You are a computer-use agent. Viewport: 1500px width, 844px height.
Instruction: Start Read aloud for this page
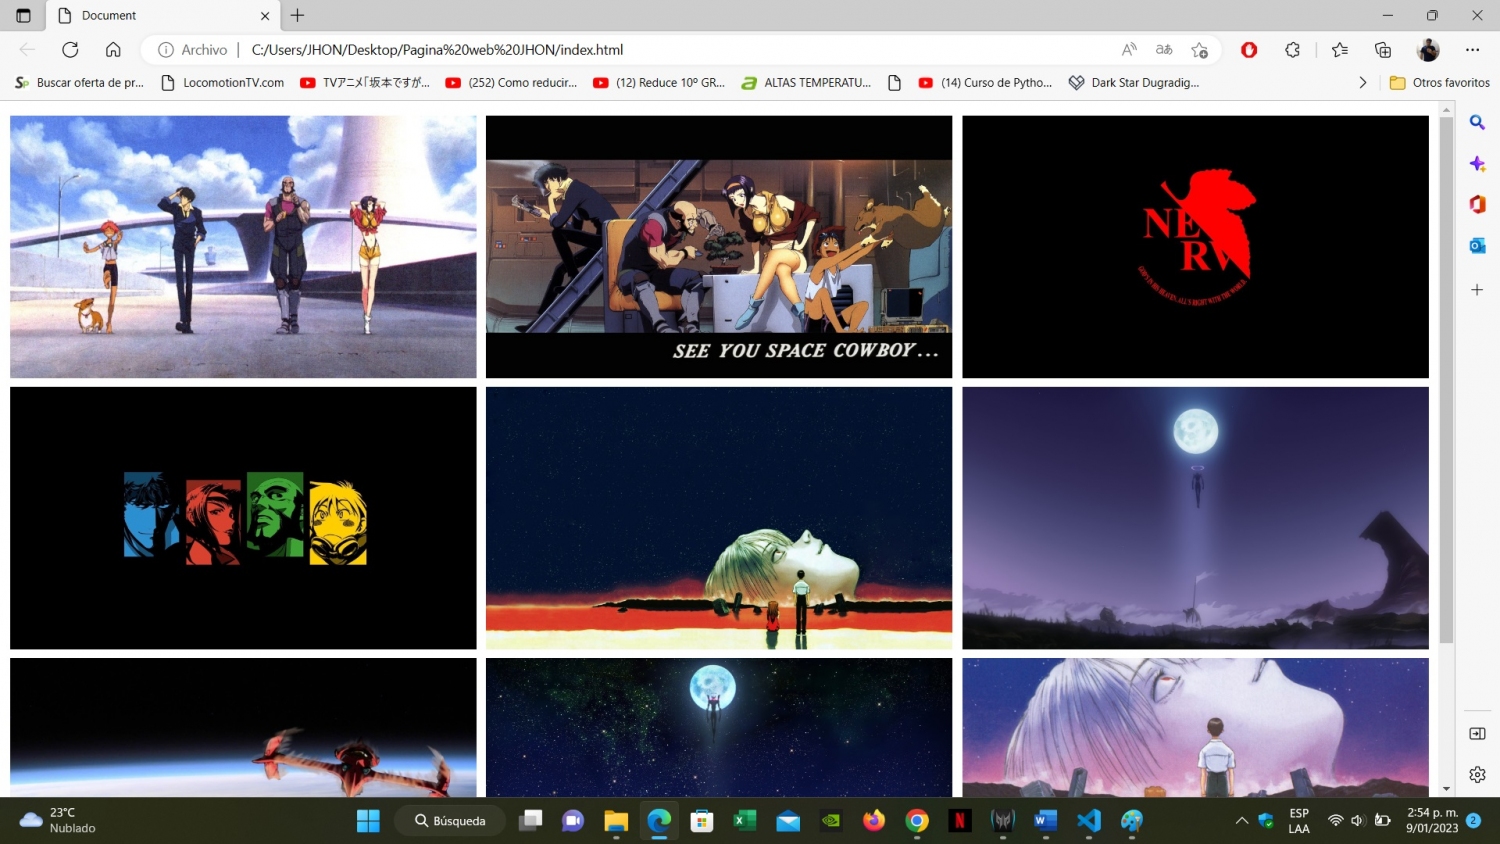[x=1127, y=49]
